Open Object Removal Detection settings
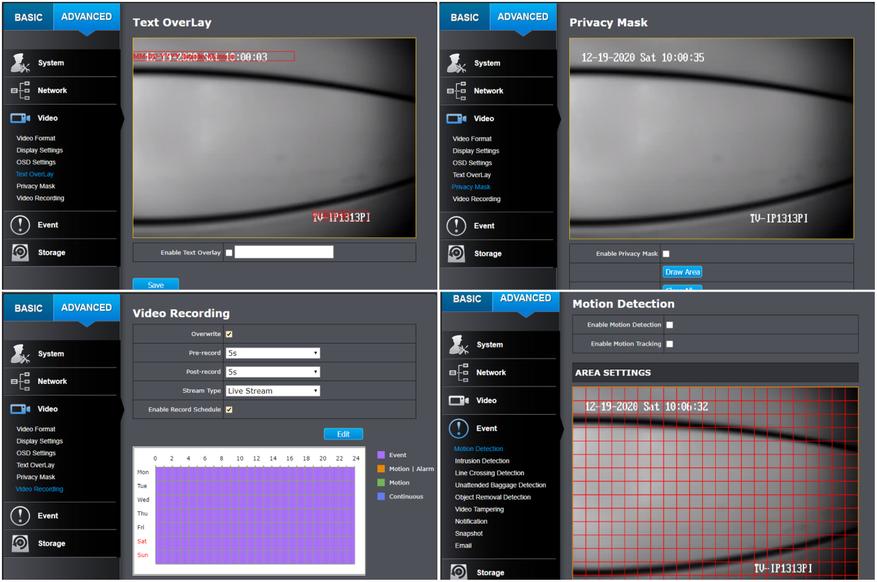 493,497
